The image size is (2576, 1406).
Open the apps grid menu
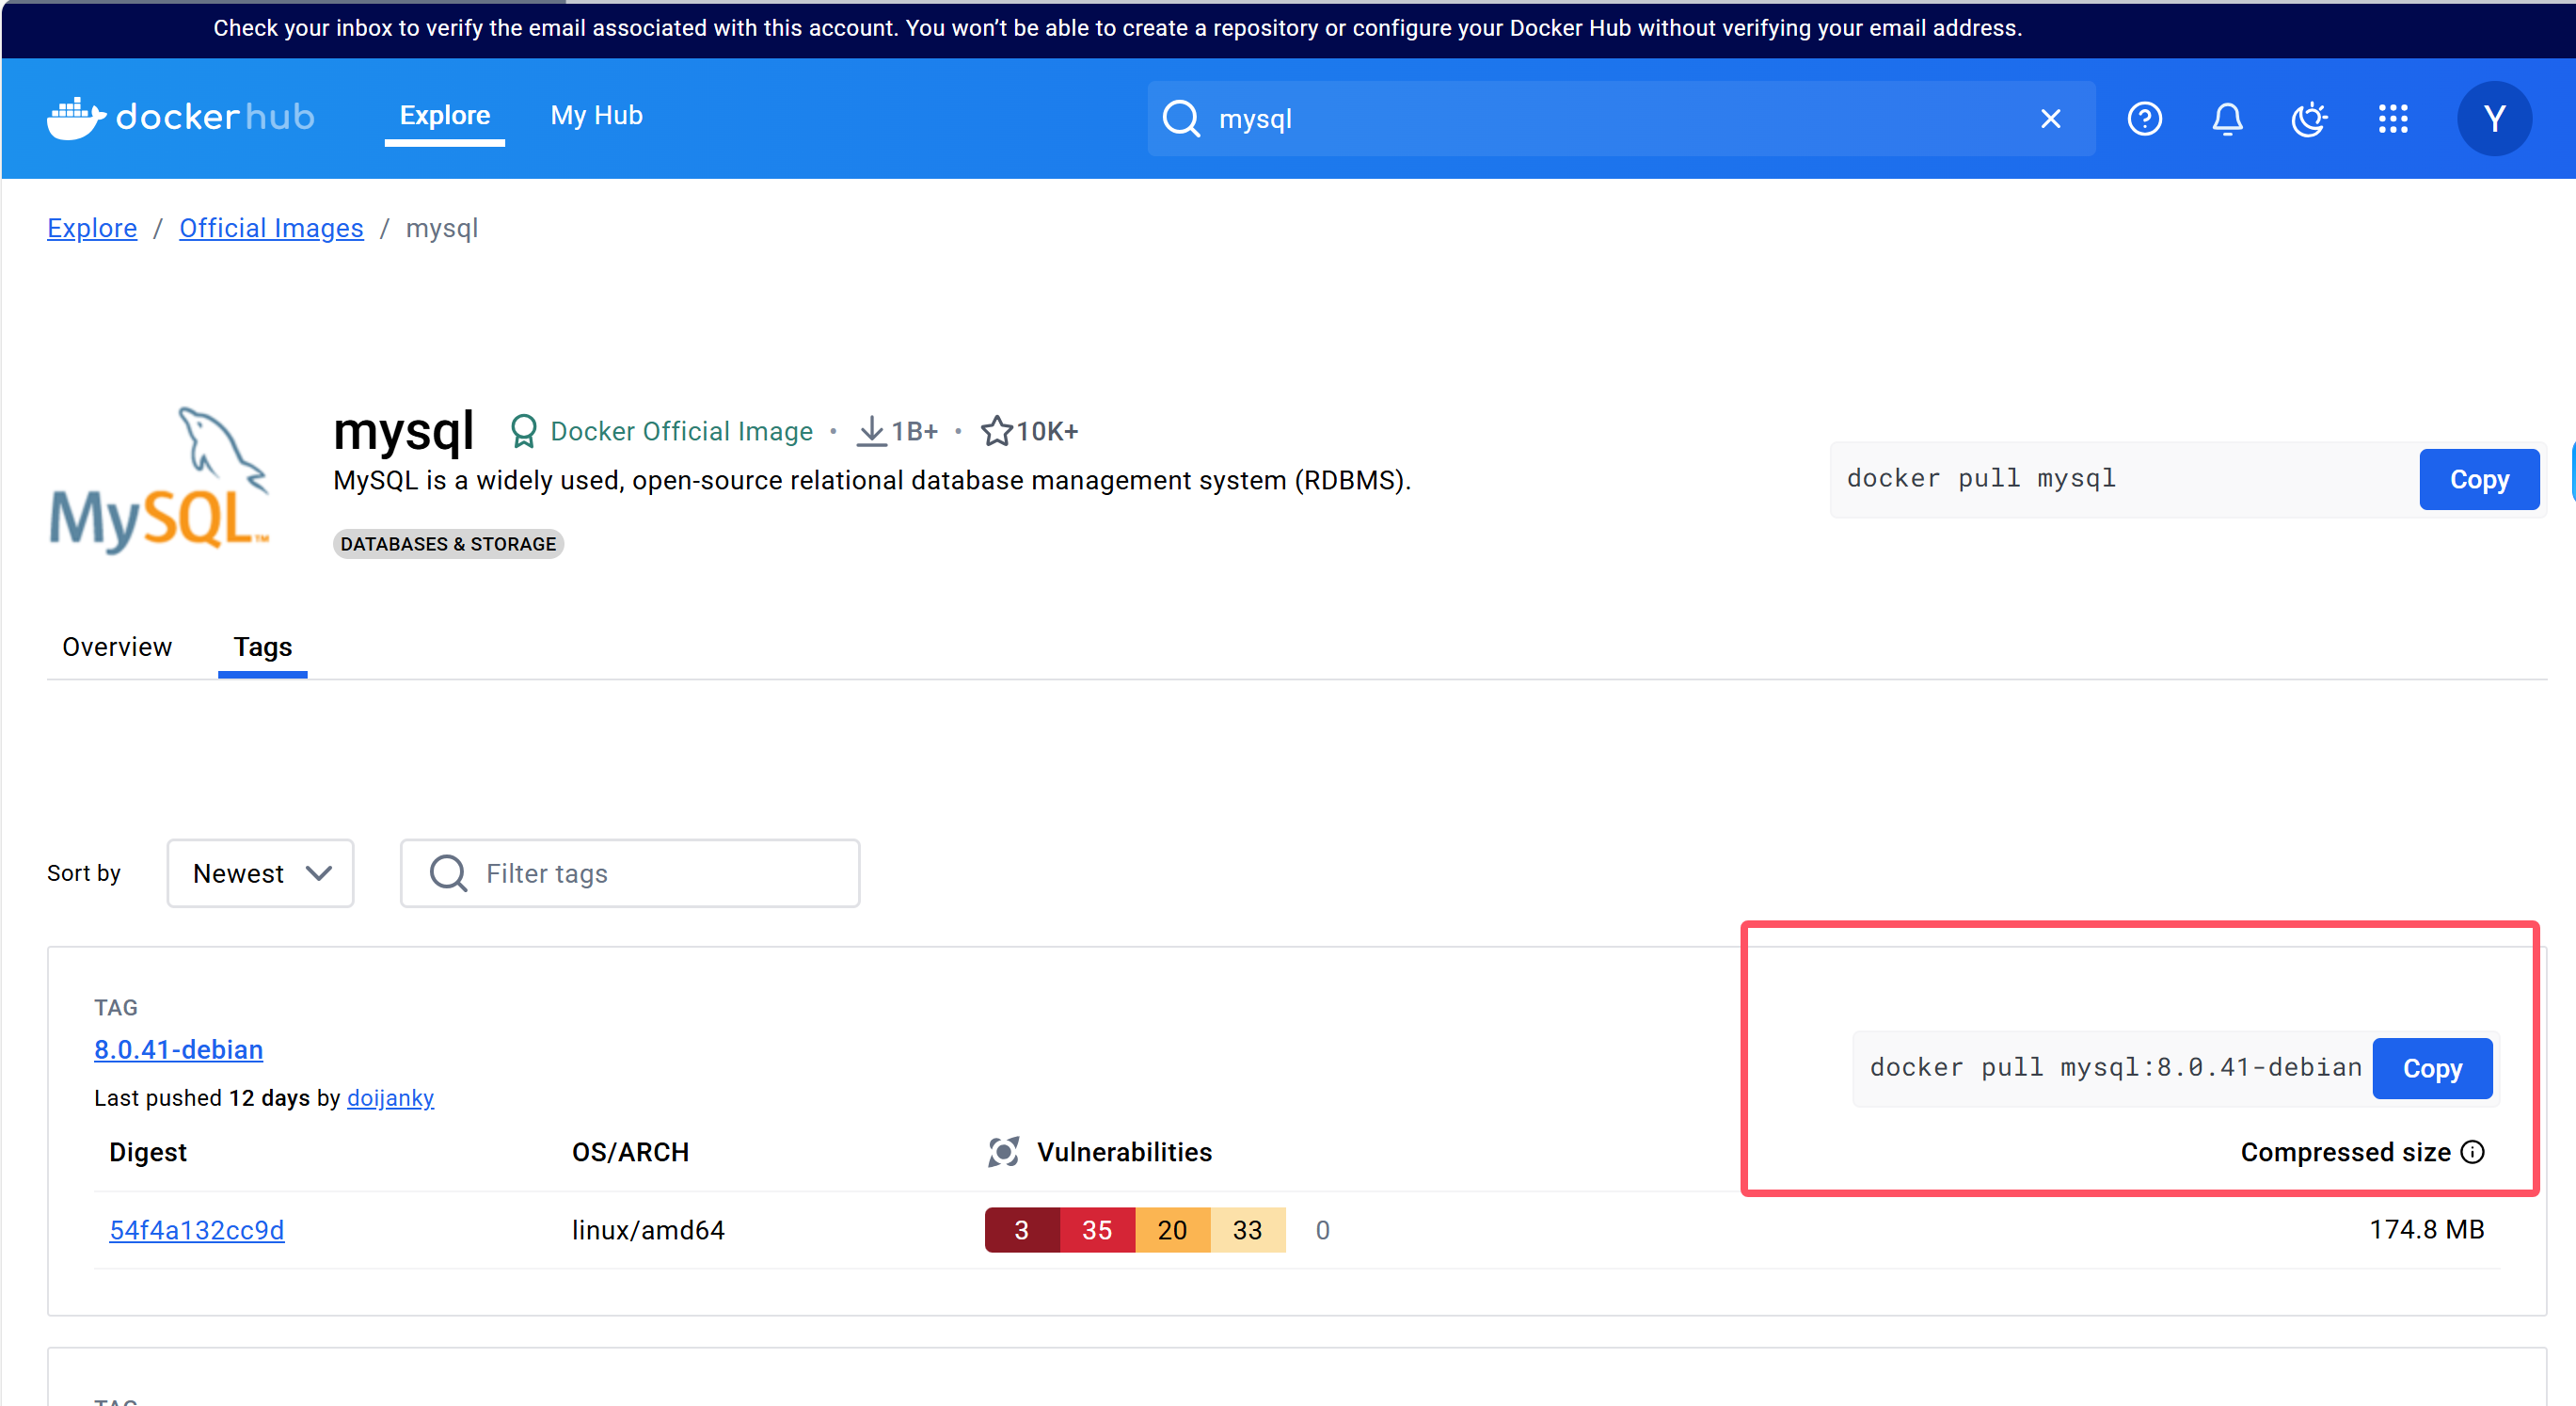point(2393,119)
